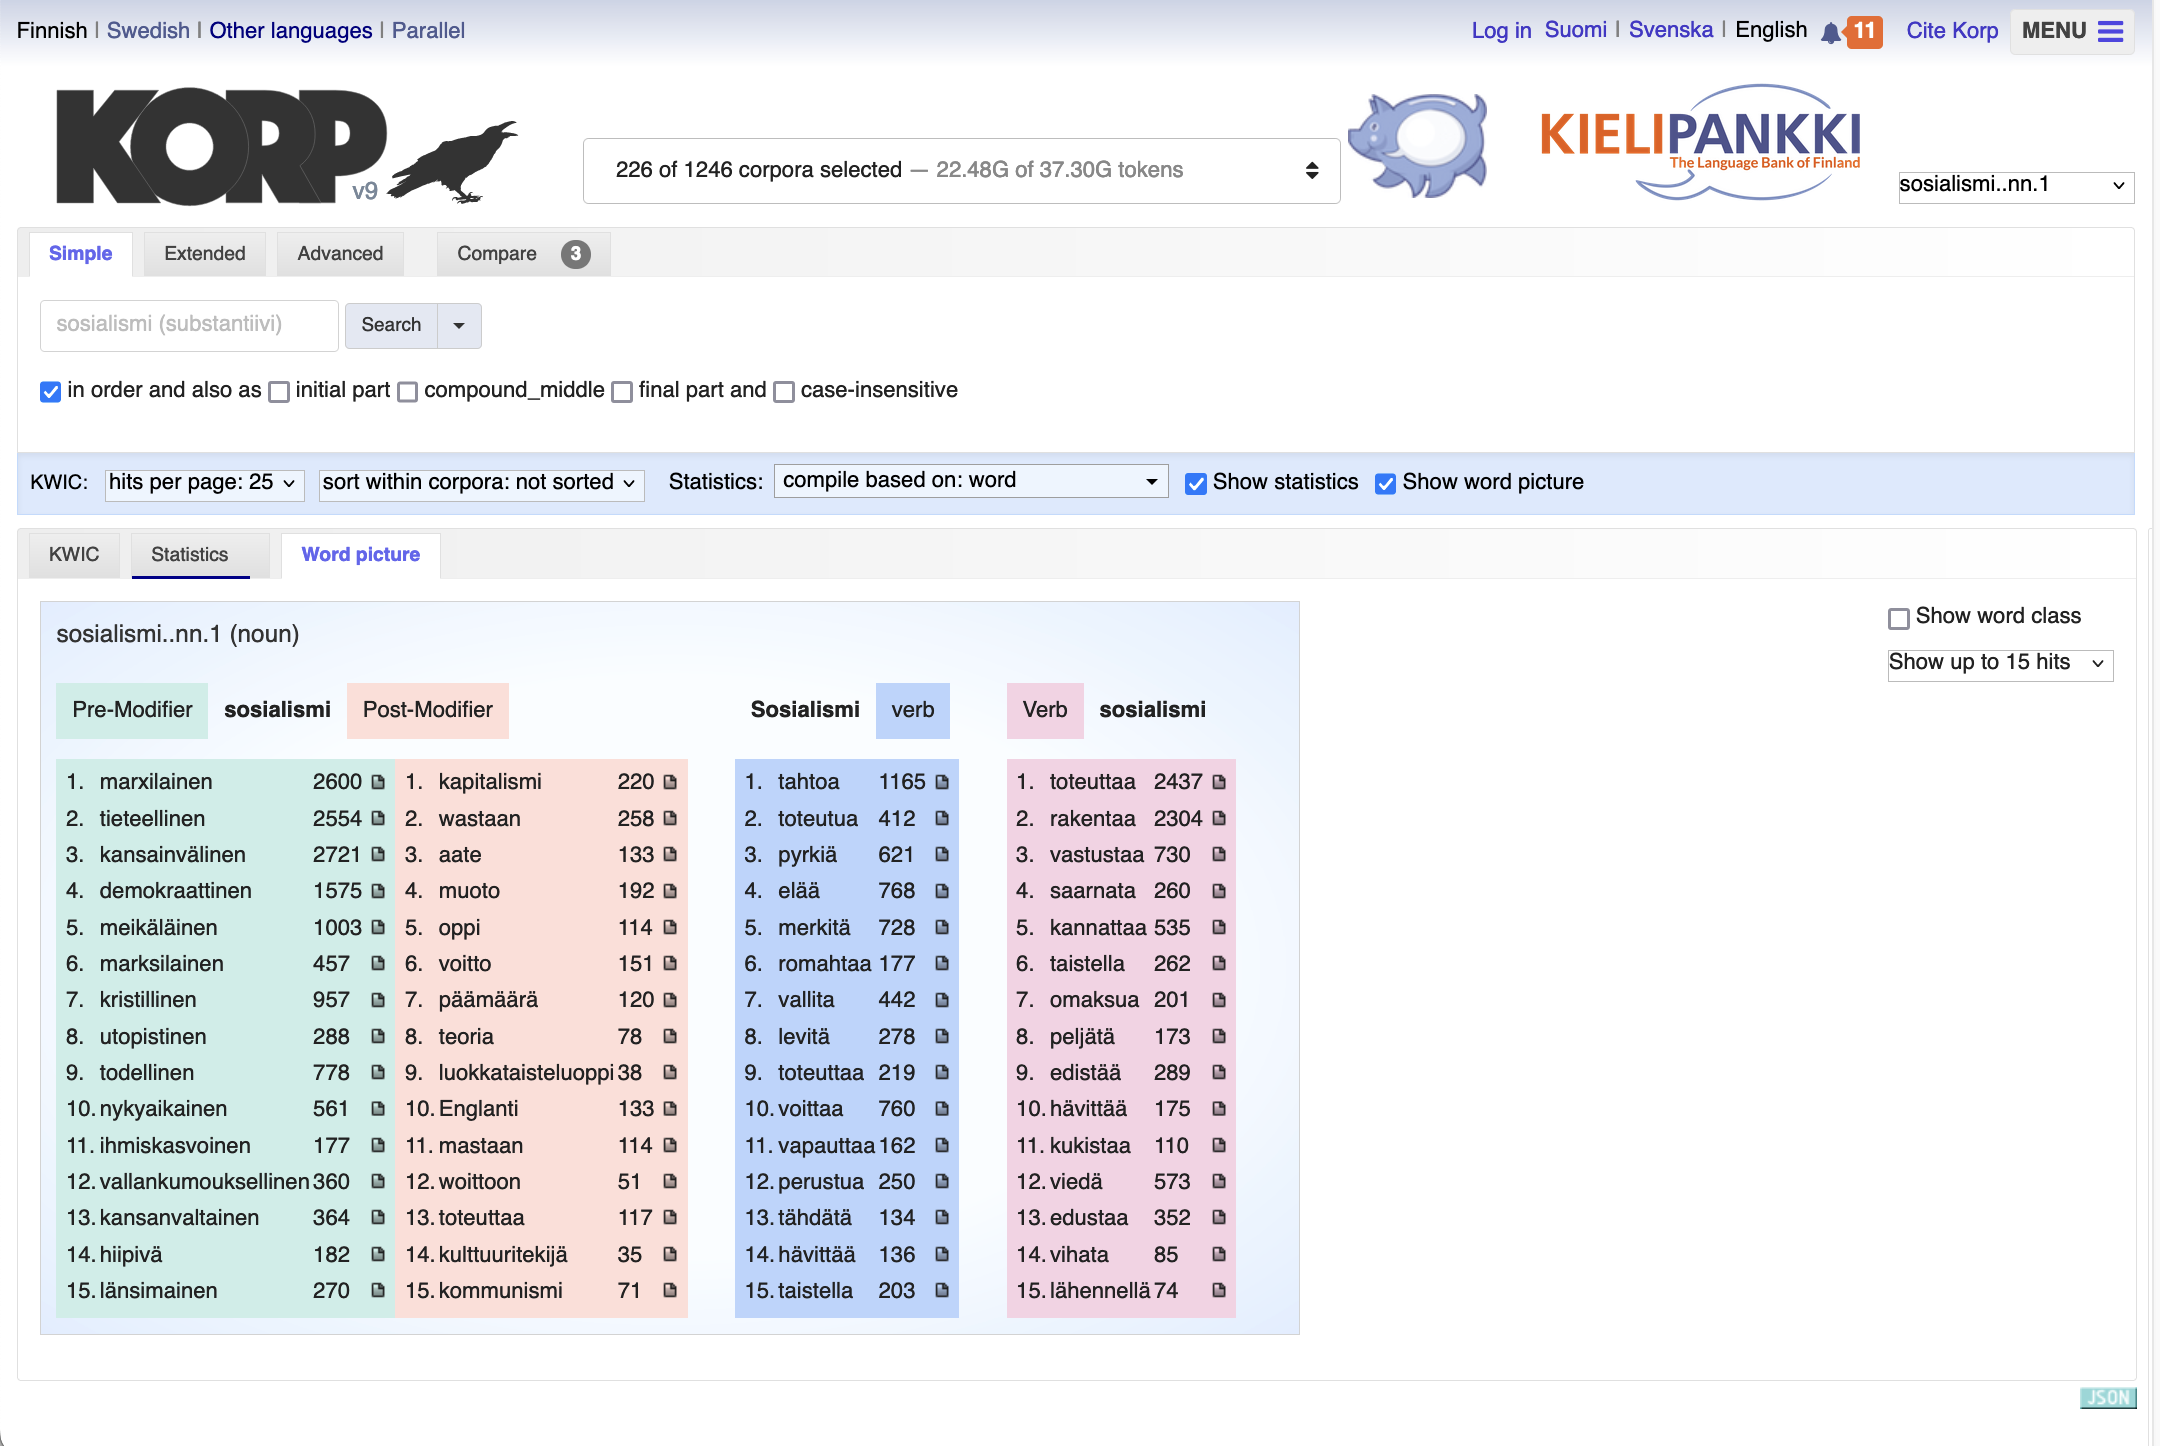Image resolution: width=2160 pixels, height=1446 pixels.
Task: Open Show up to 15 hits dropdown
Action: coord(1999,663)
